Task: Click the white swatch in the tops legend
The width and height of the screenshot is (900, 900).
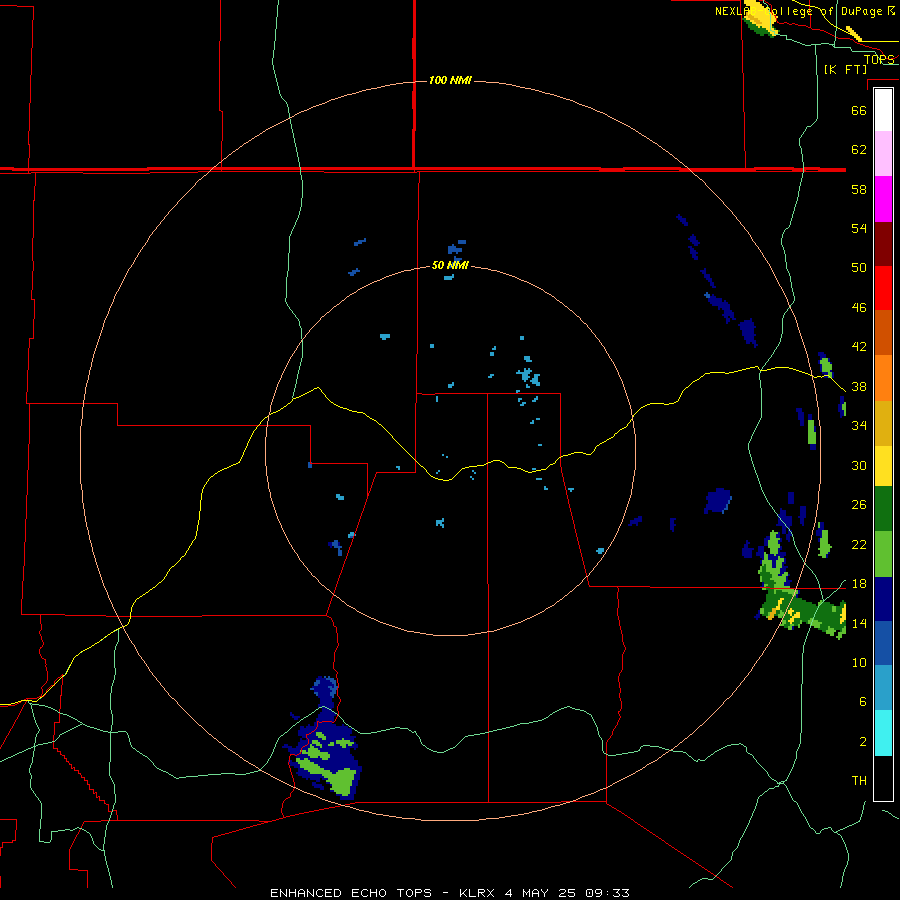Action: coord(883,110)
